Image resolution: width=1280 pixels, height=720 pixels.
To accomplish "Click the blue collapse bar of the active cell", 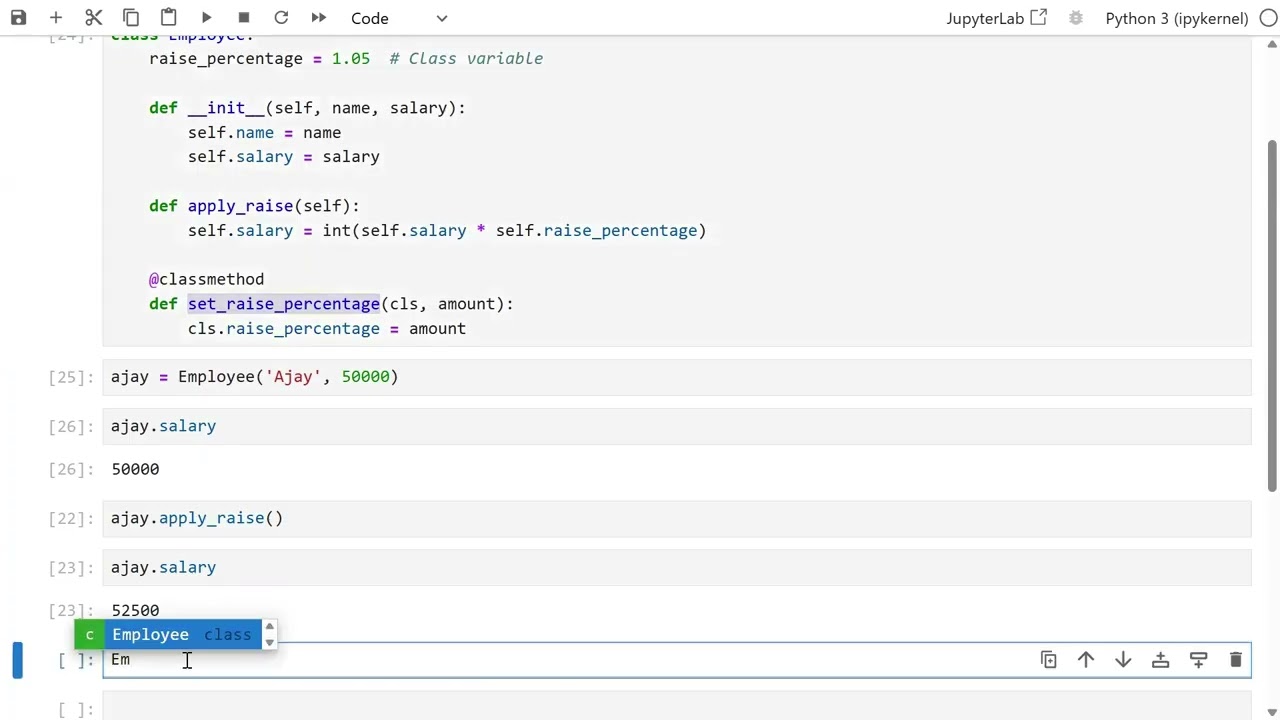I will tap(17, 660).
